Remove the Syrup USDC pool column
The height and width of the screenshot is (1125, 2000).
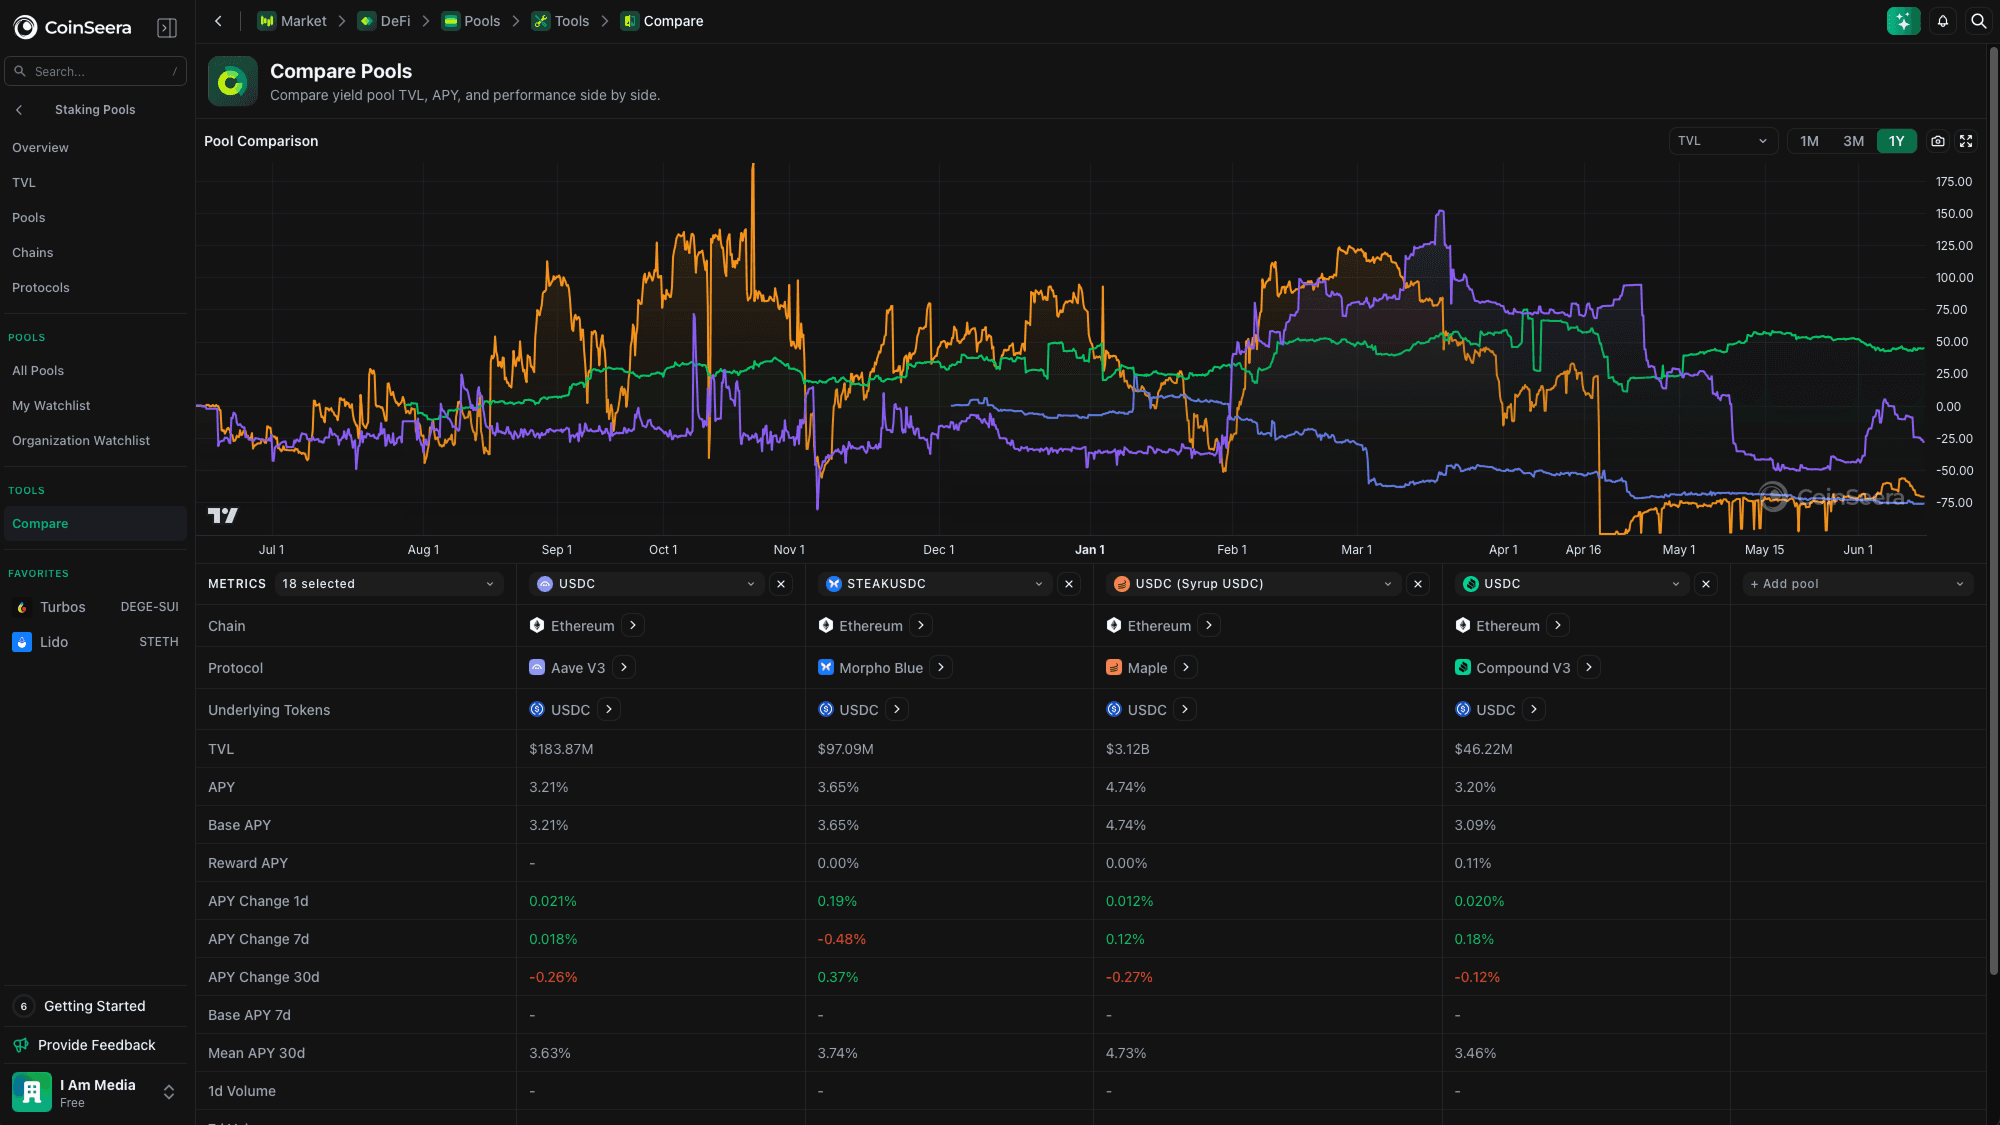[x=1418, y=584]
